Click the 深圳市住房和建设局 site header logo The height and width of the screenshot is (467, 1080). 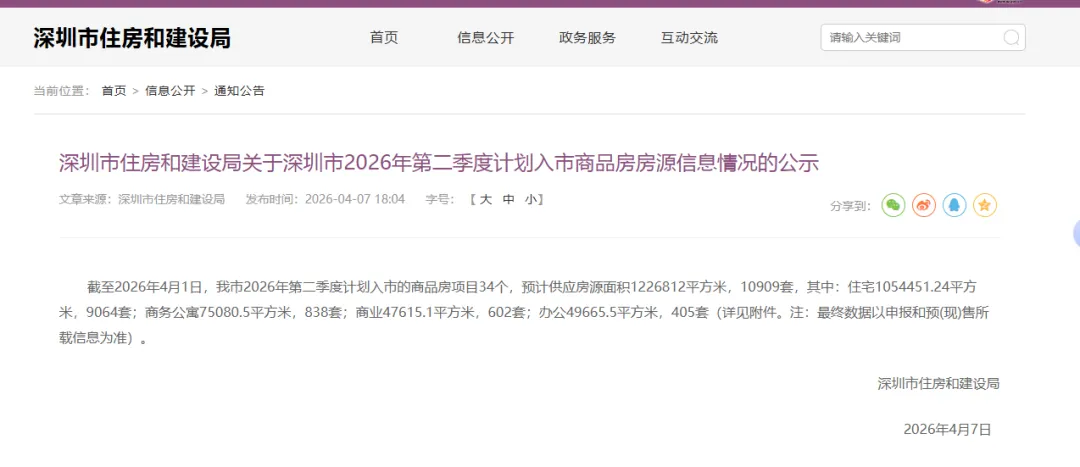click(x=132, y=38)
